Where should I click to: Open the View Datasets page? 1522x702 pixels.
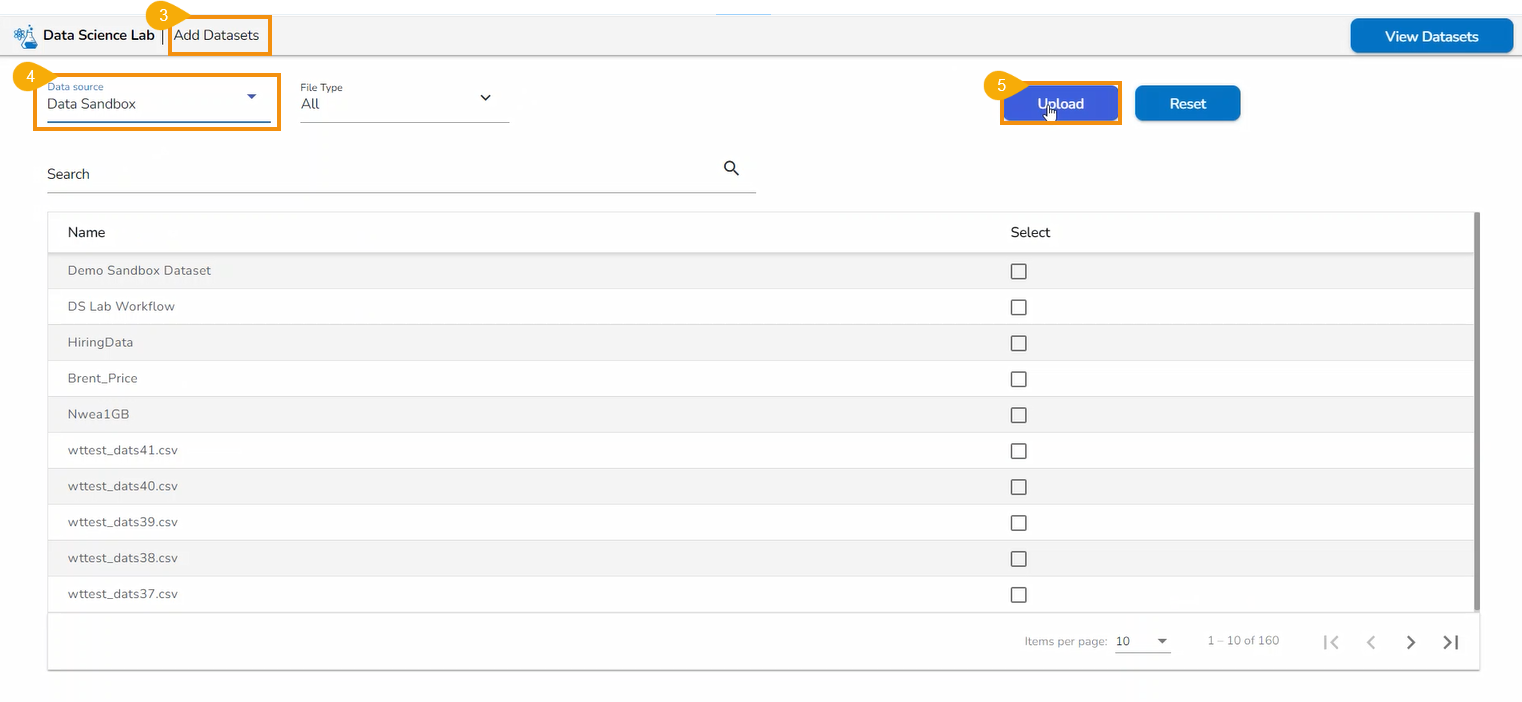click(1431, 36)
